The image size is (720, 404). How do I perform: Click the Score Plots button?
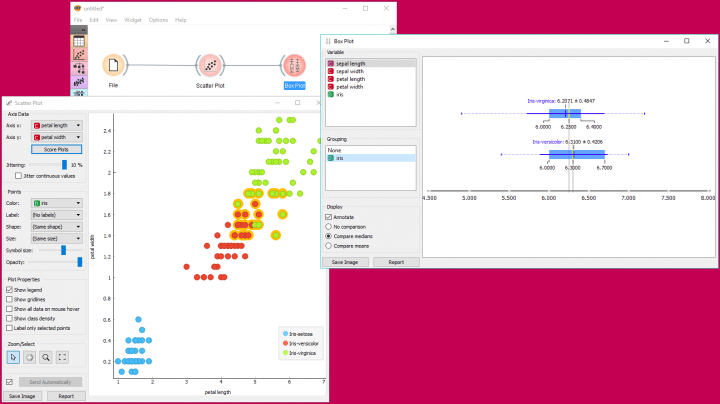pyautogui.click(x=56, y=149)
